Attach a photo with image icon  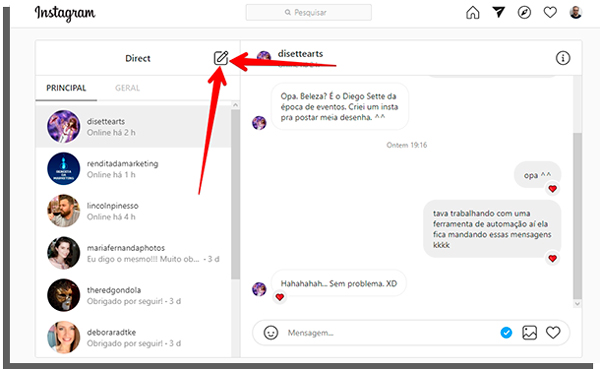click(530, 333)
